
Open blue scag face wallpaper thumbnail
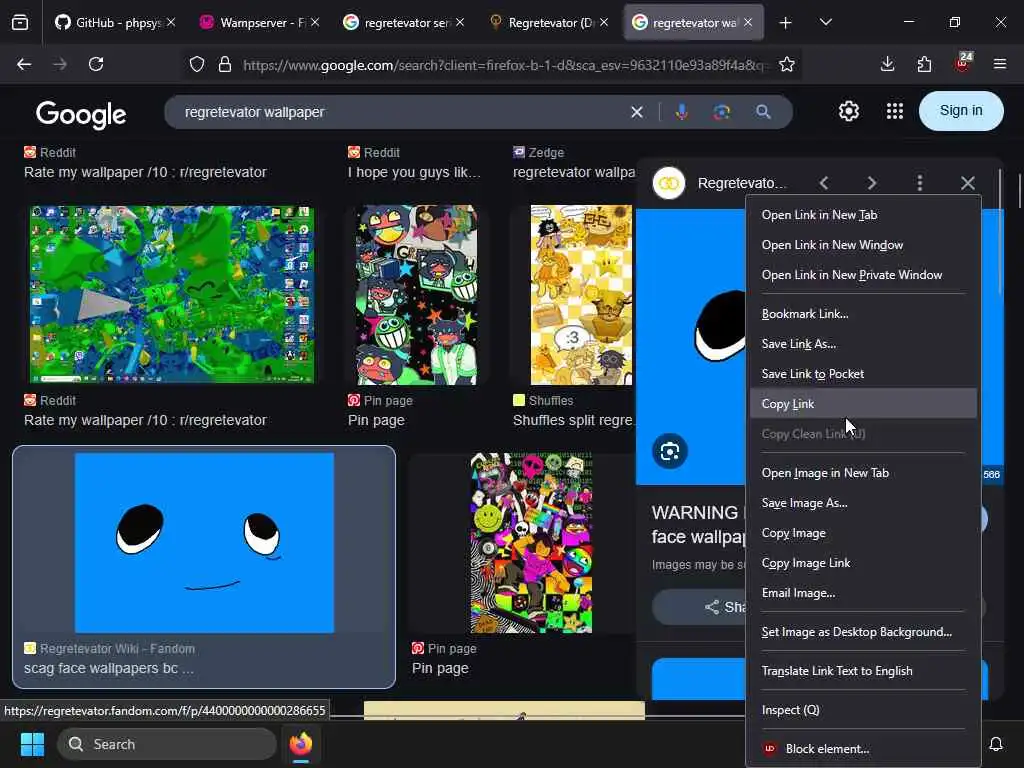pyautogui.click(x=204, y=543)
